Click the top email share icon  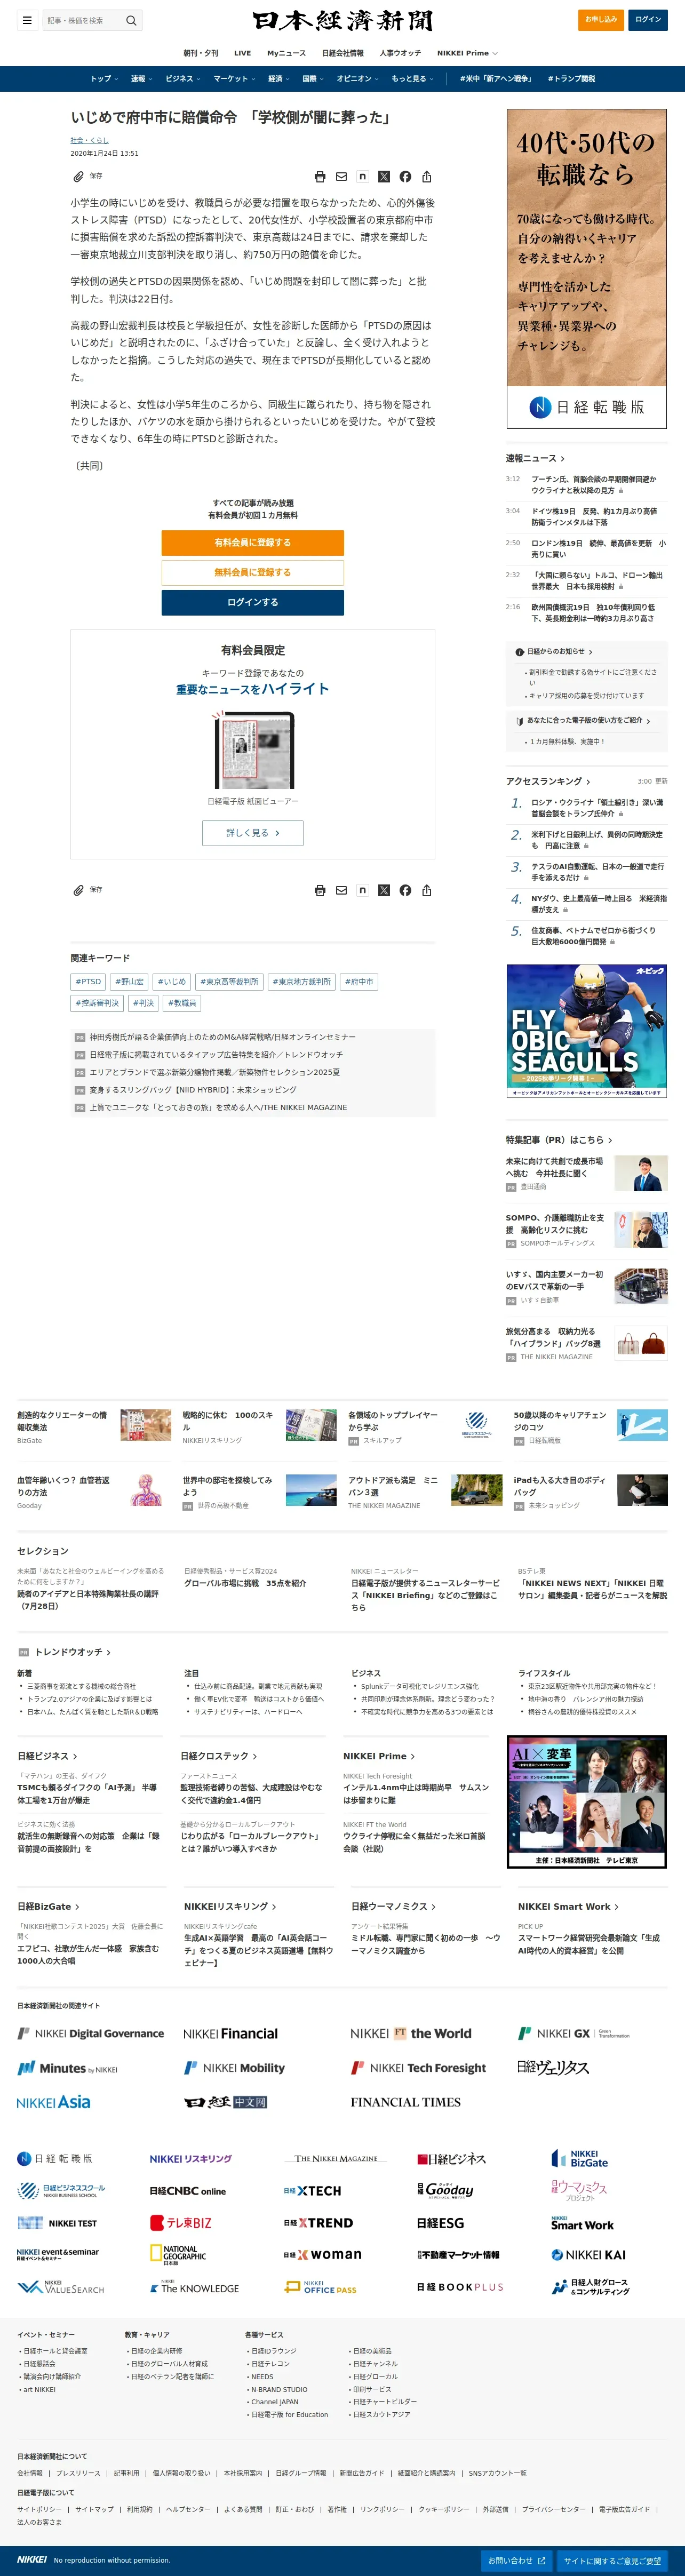pos(341,177)
